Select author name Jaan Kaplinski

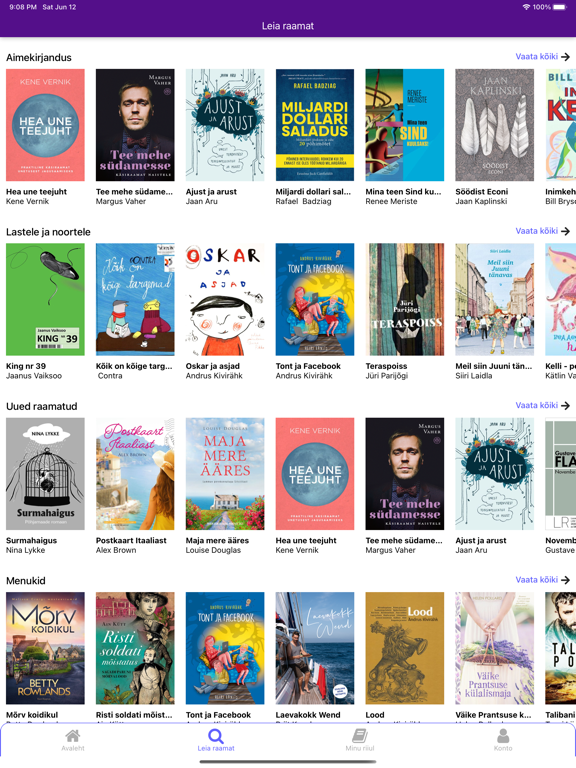point(481,201)
